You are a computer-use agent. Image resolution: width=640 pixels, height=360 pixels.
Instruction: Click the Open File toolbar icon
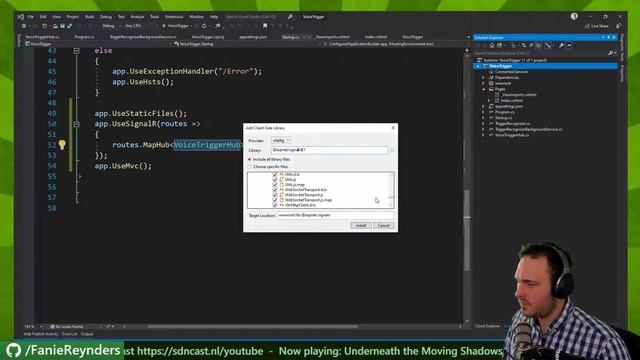pyautogui.click(x=55, y=26)
